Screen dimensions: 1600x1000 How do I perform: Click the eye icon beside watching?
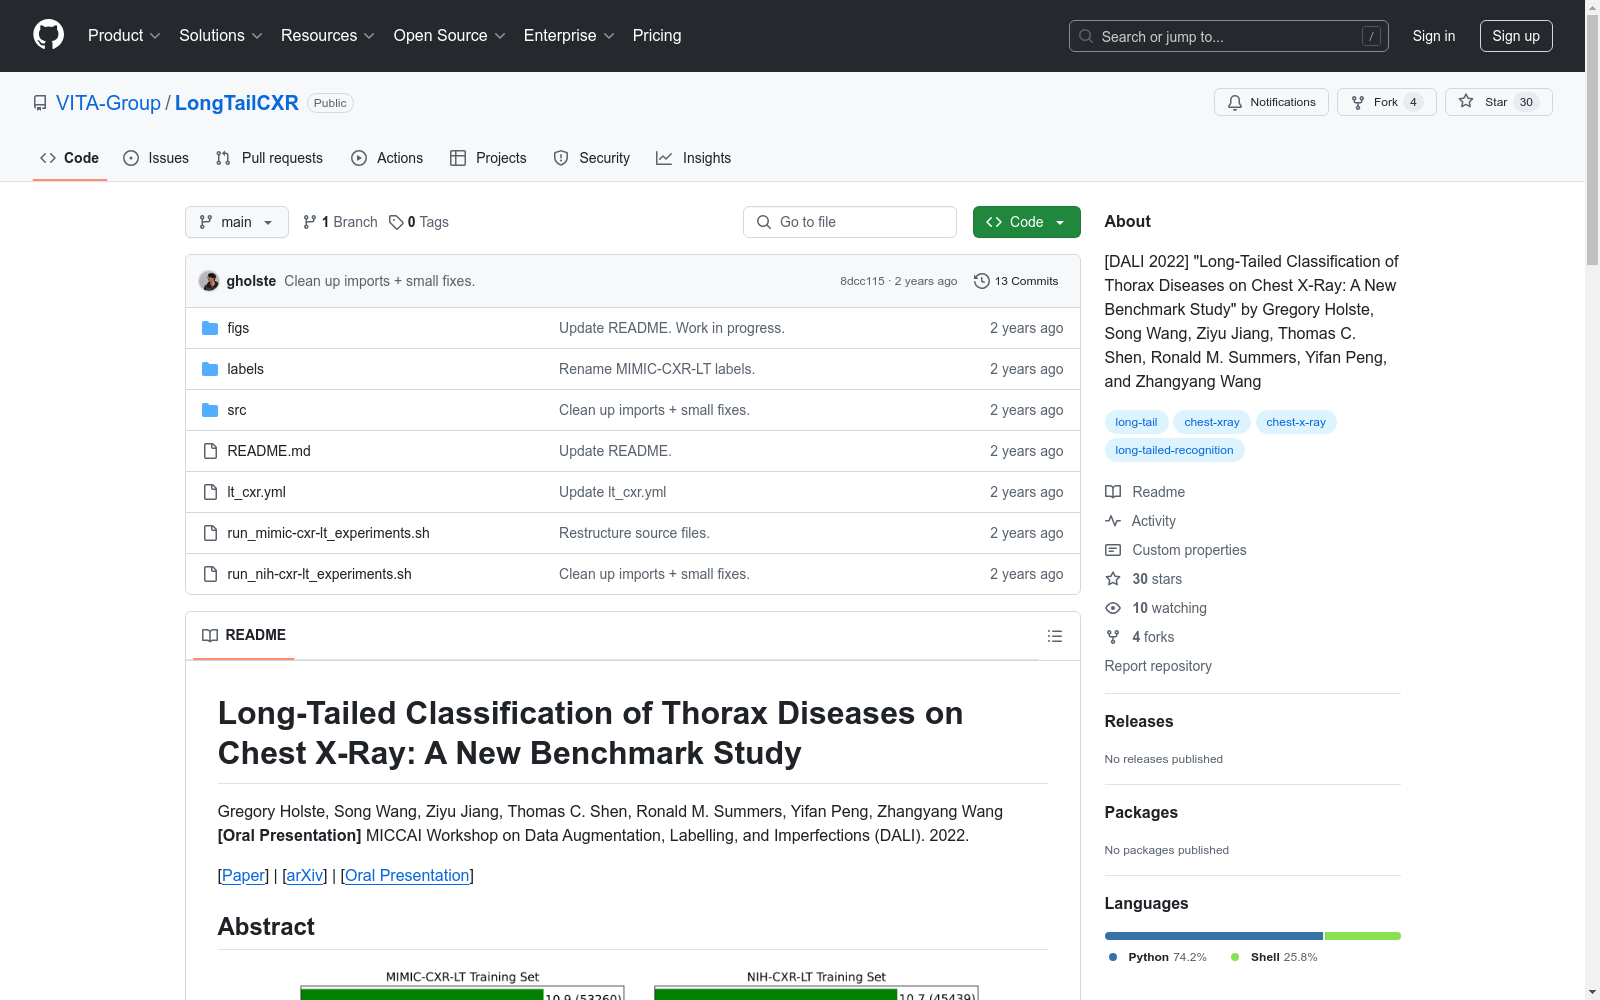[x=1113, y=608]
